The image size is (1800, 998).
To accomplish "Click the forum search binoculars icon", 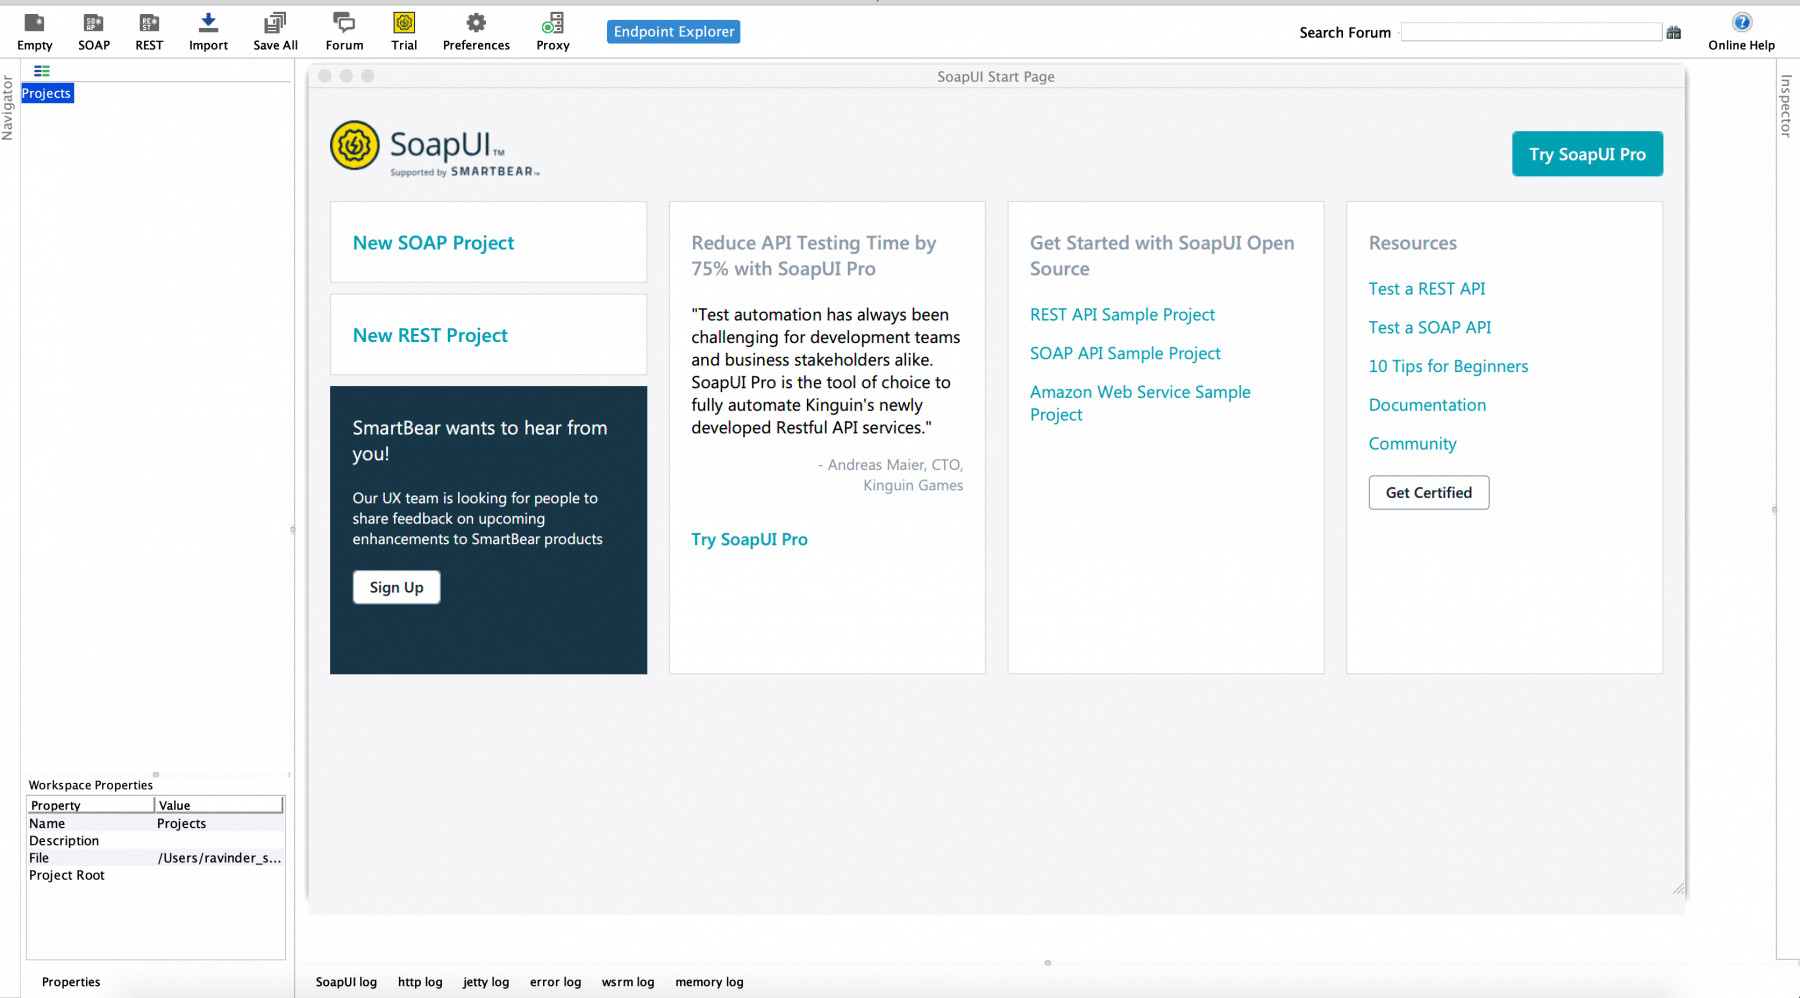I will tap(1674, 33).
